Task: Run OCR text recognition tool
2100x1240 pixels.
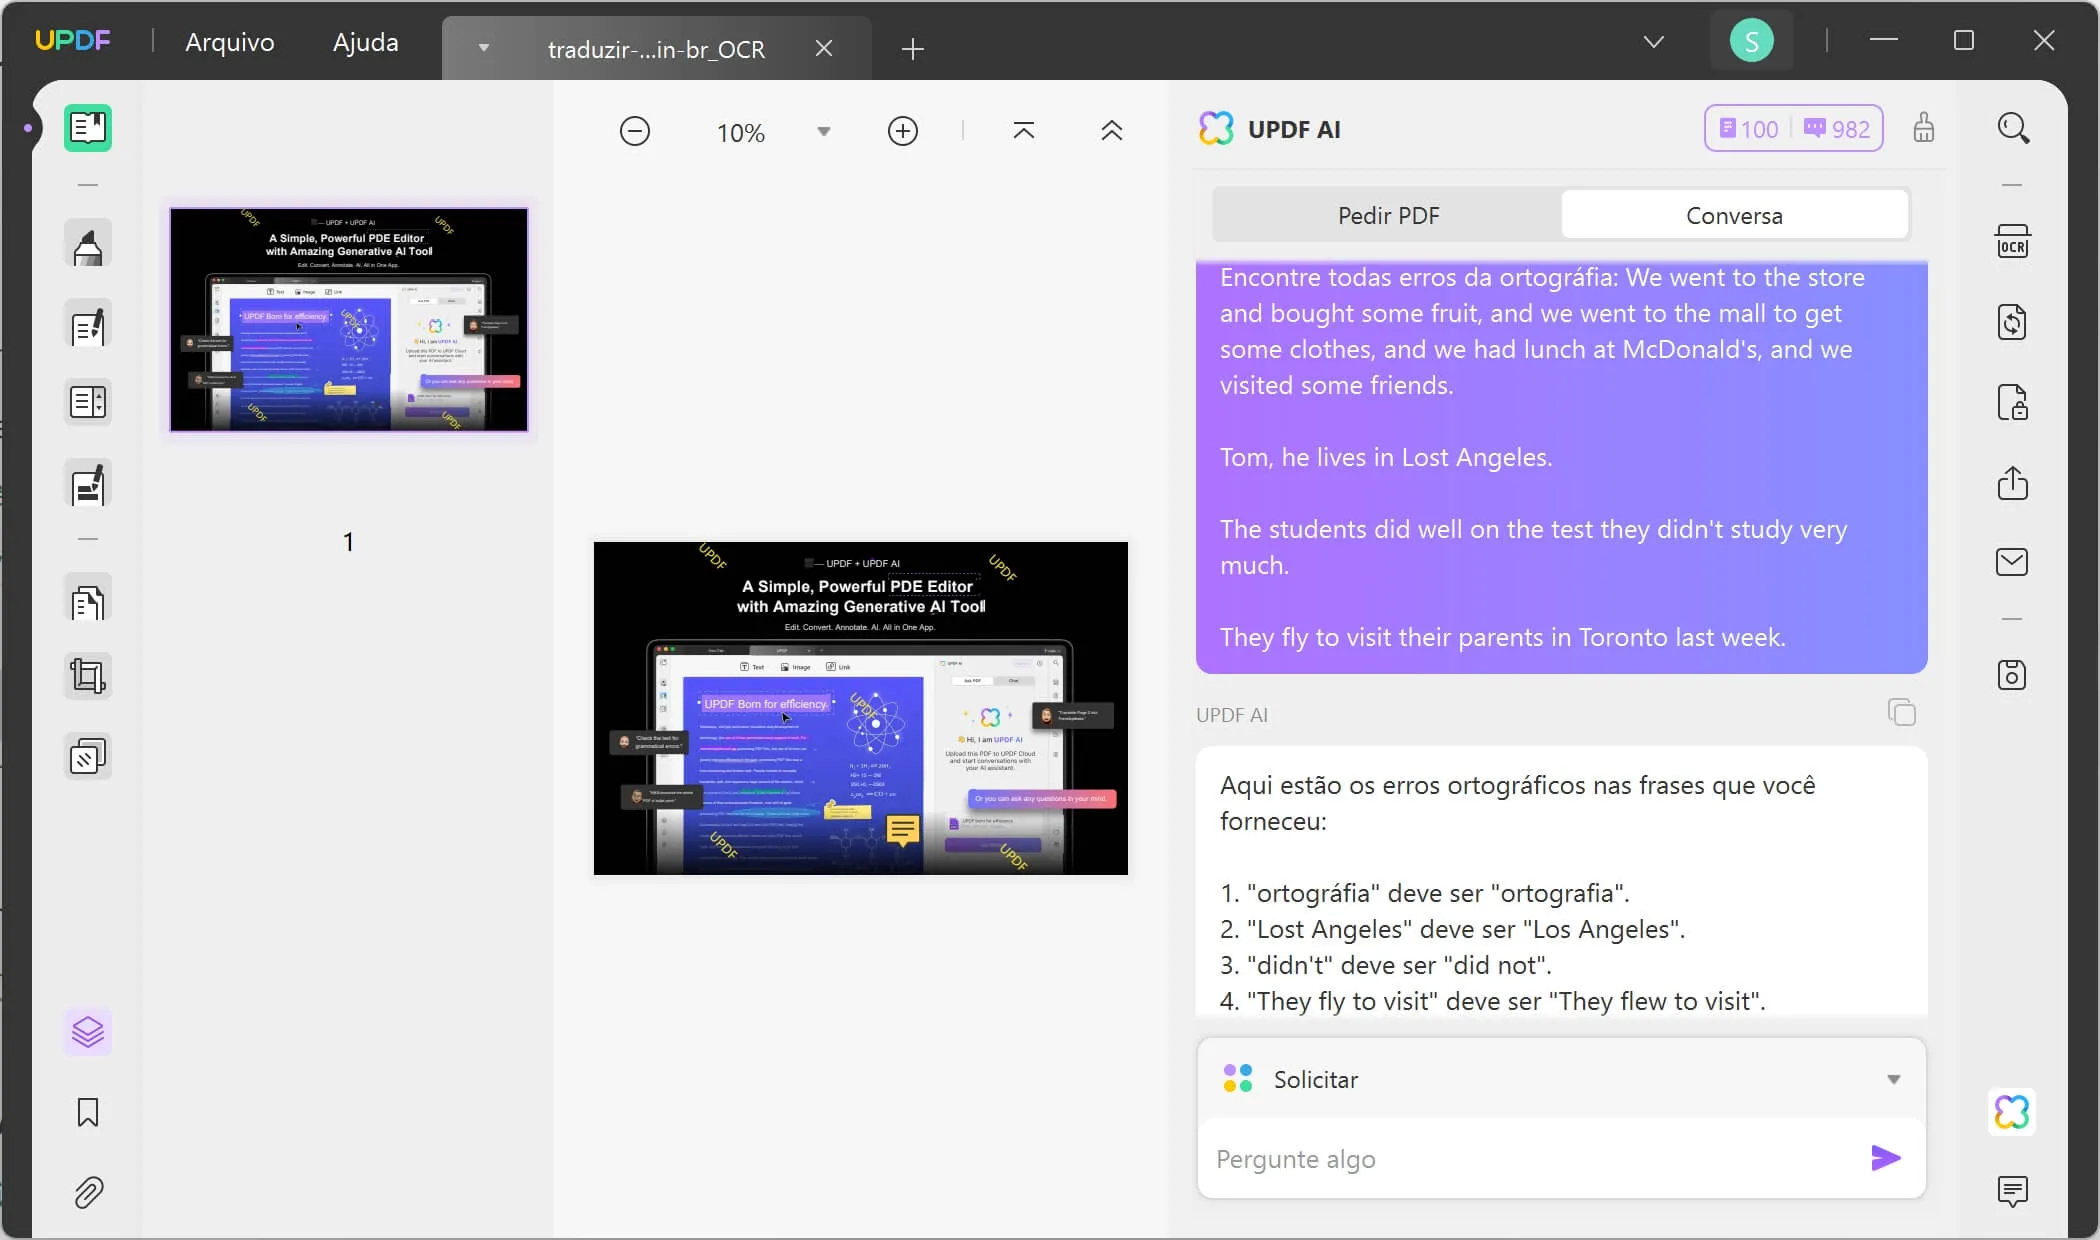Action: click(x=2013, y=242)
